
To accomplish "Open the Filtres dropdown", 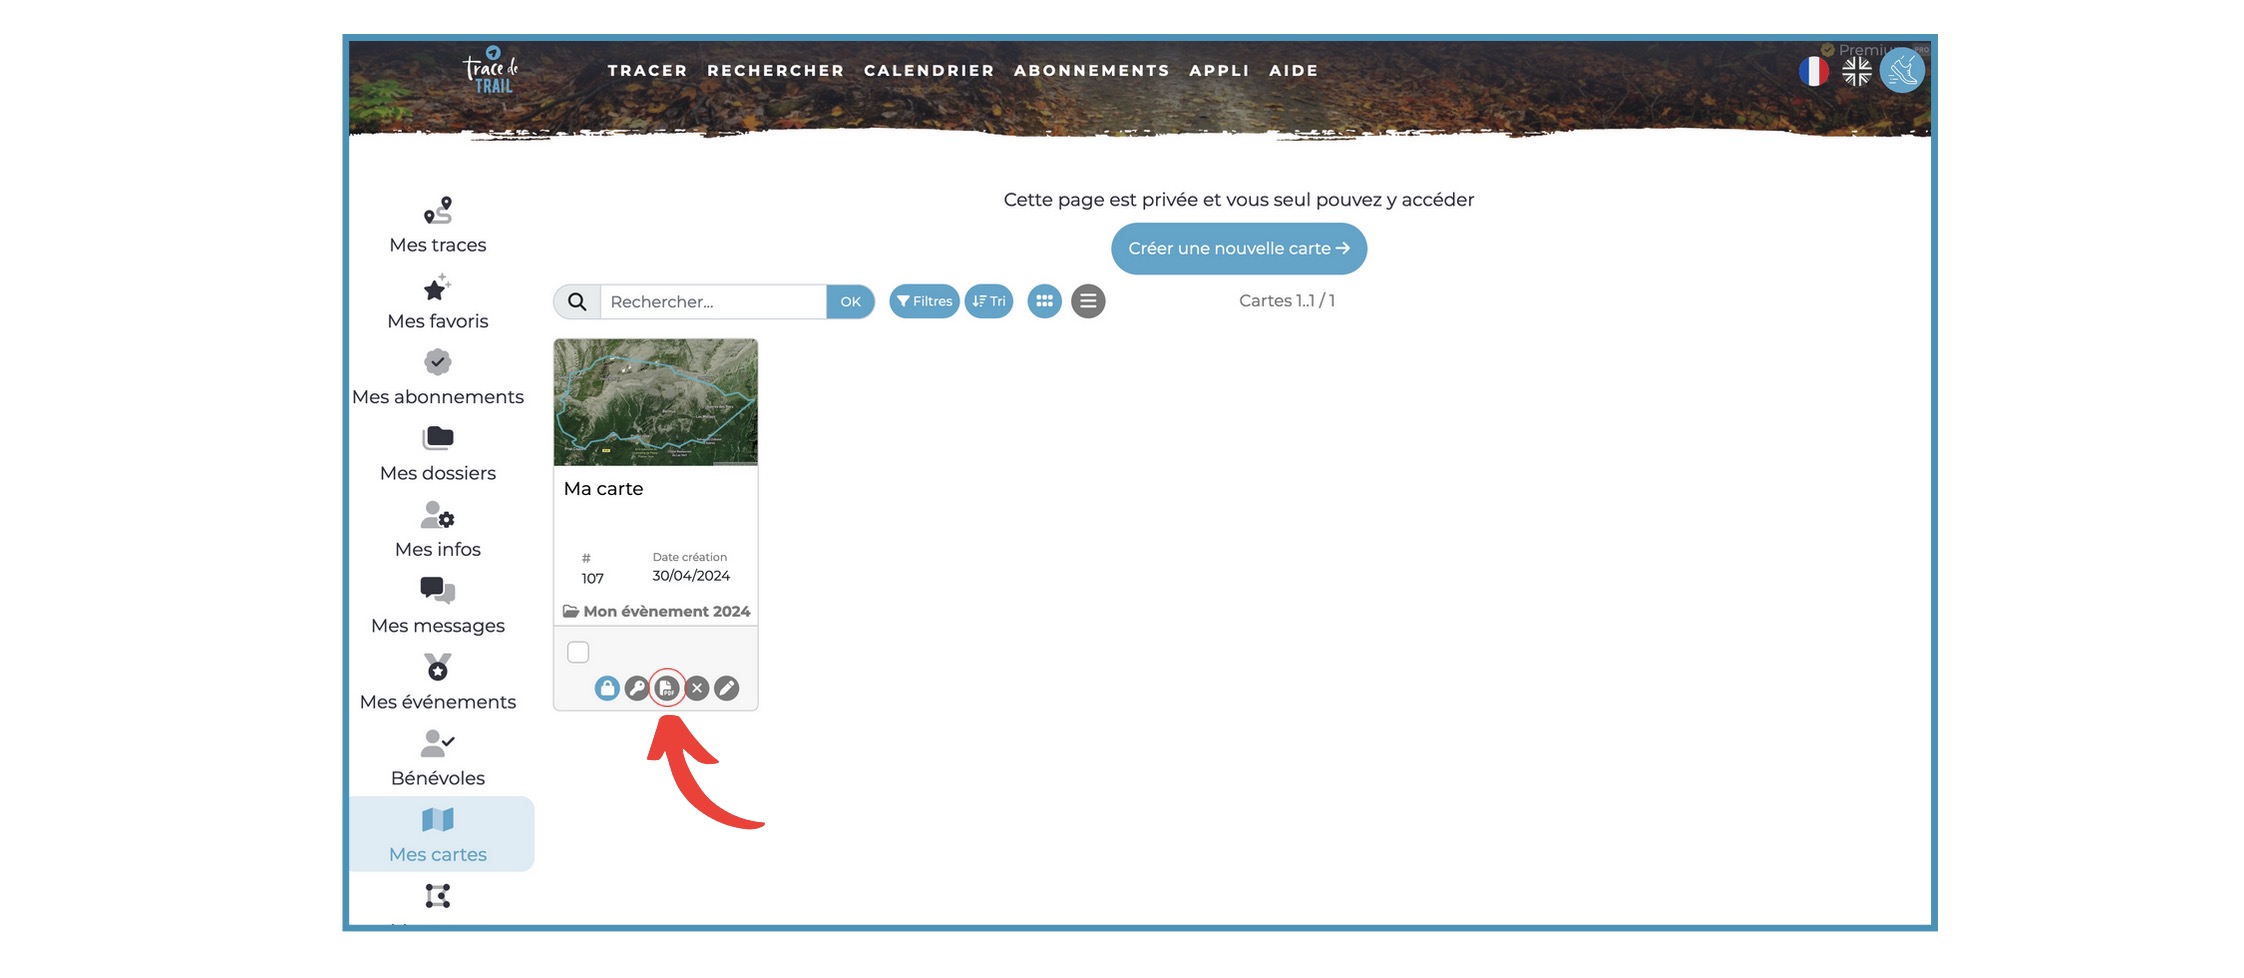I will coord(924,301).
